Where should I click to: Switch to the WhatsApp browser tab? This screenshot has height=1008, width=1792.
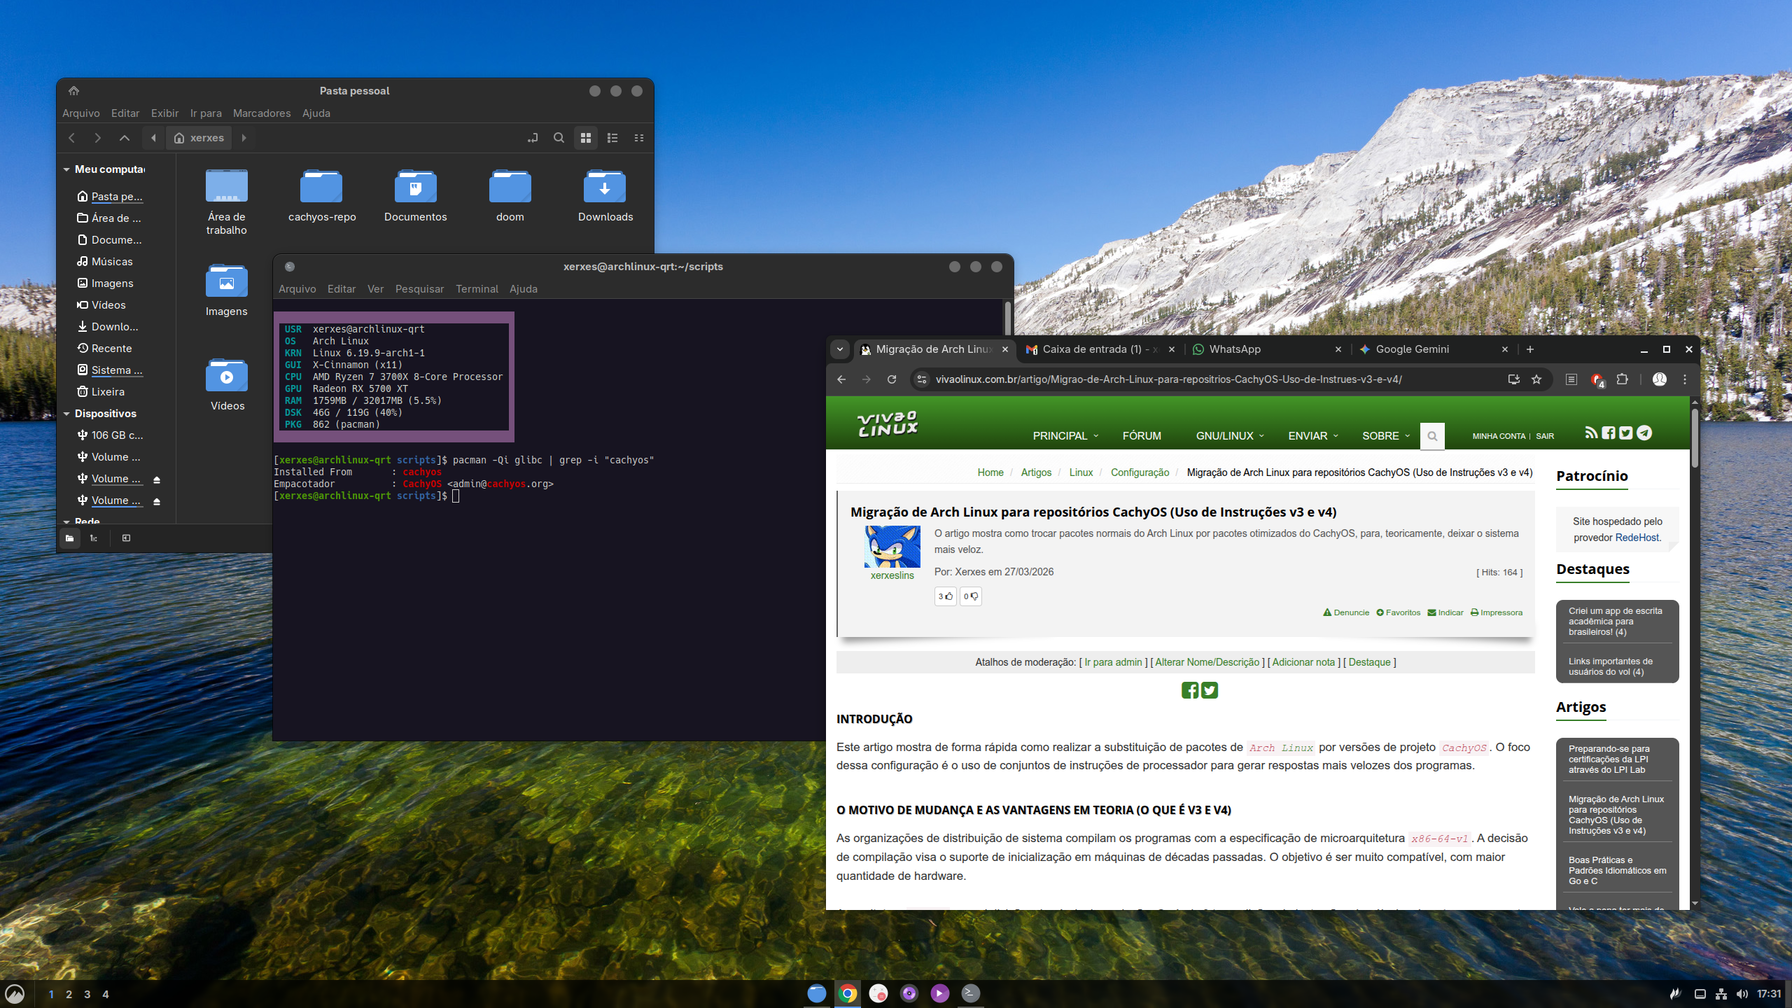click(1235, 349)
